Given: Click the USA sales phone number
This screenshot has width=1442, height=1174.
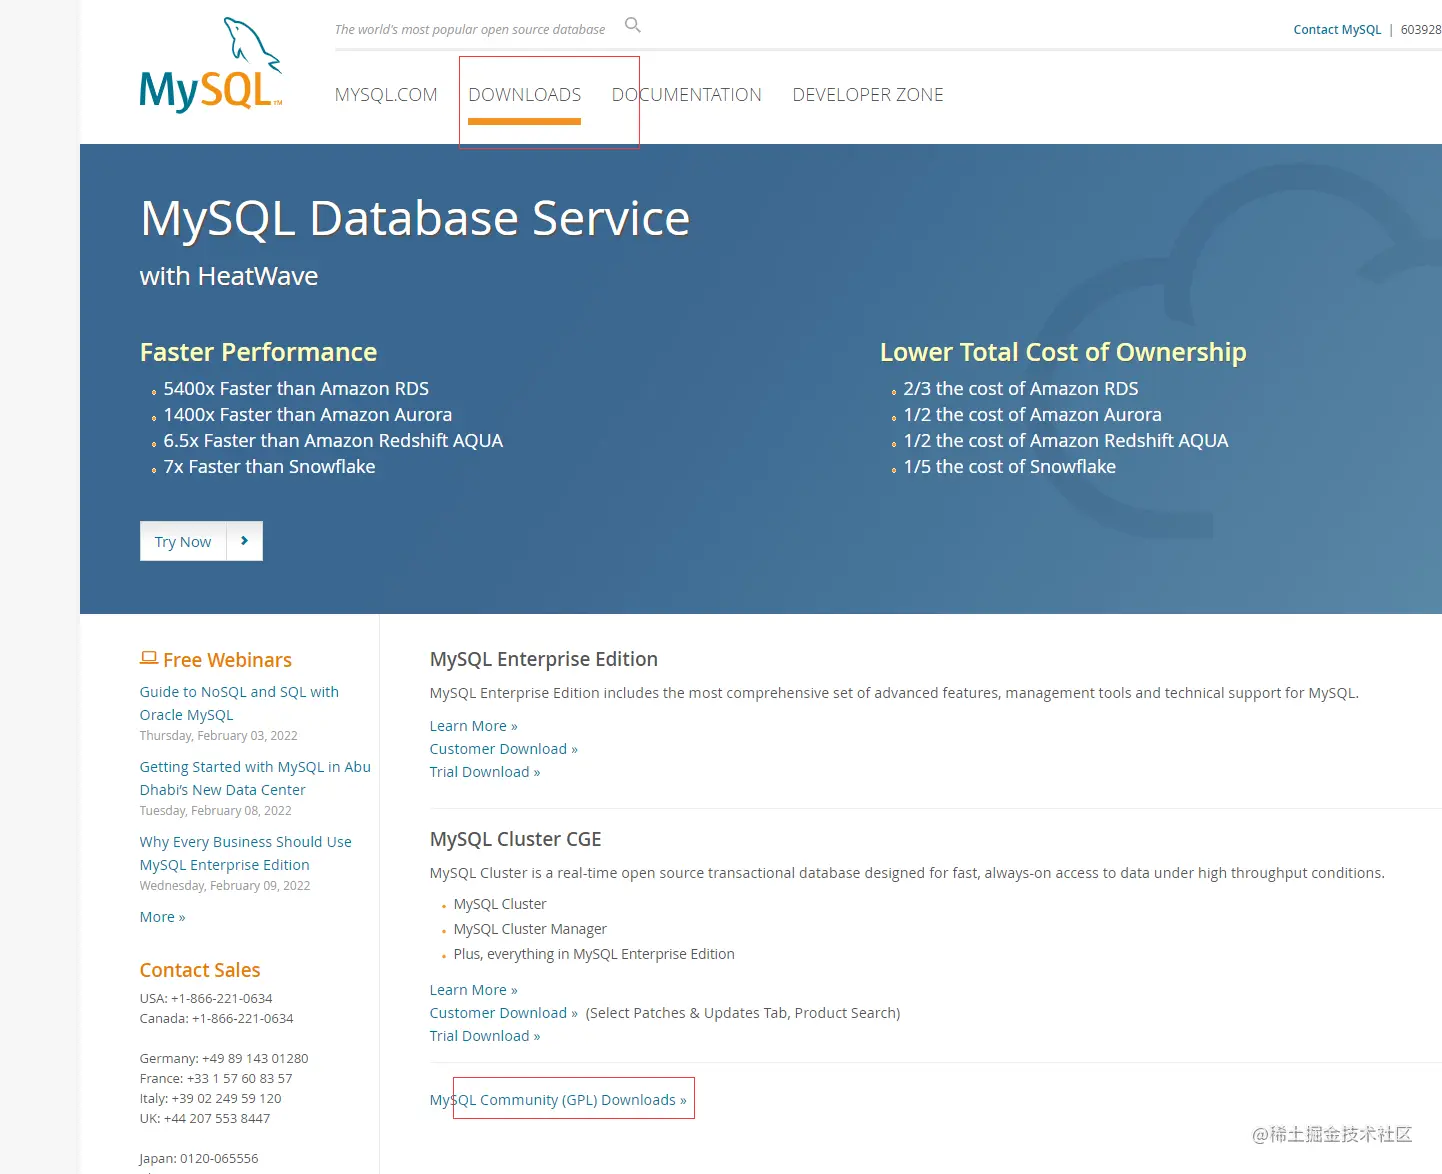Looking at the screenshot, I should [x=222, y=998].
